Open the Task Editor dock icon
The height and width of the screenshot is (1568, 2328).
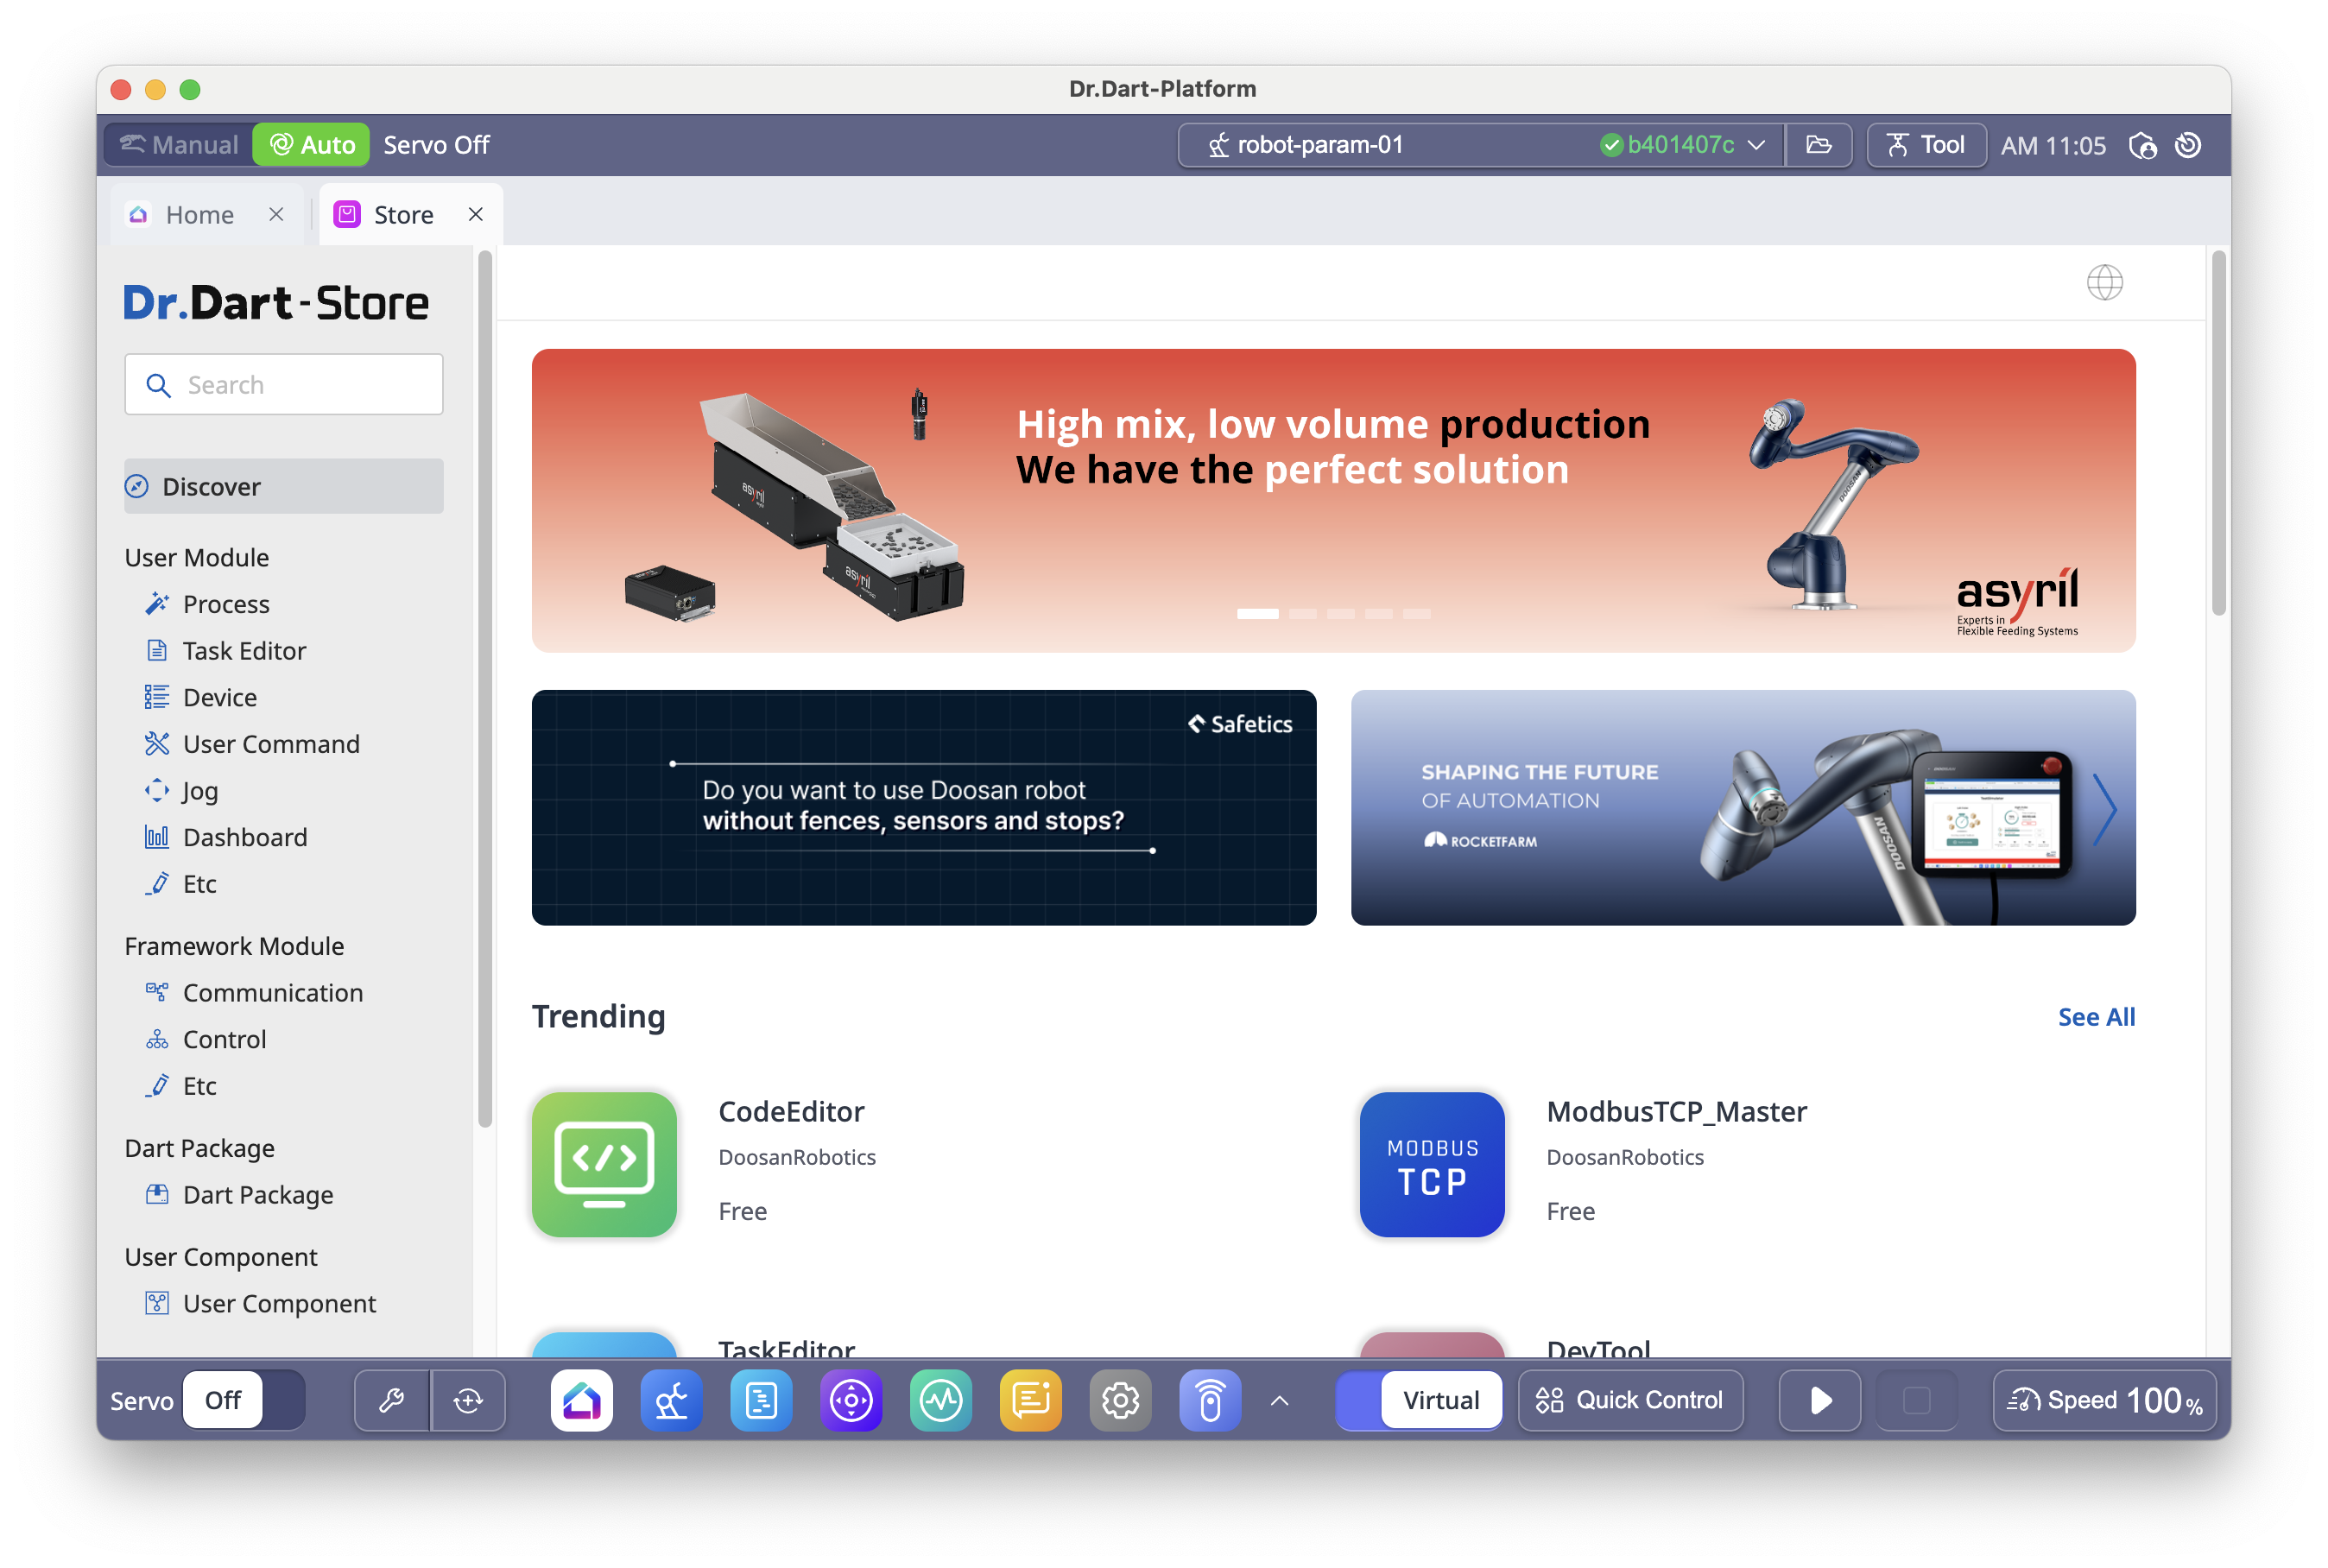761,1400
